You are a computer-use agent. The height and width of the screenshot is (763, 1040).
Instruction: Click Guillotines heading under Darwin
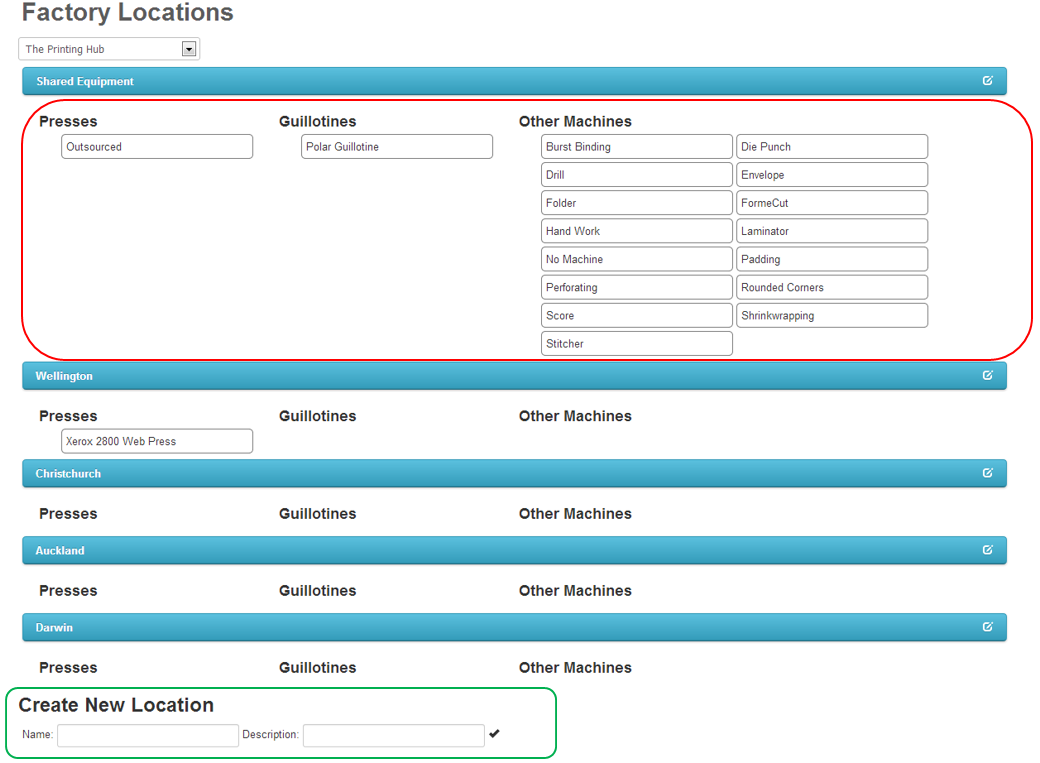click(318, 667)
